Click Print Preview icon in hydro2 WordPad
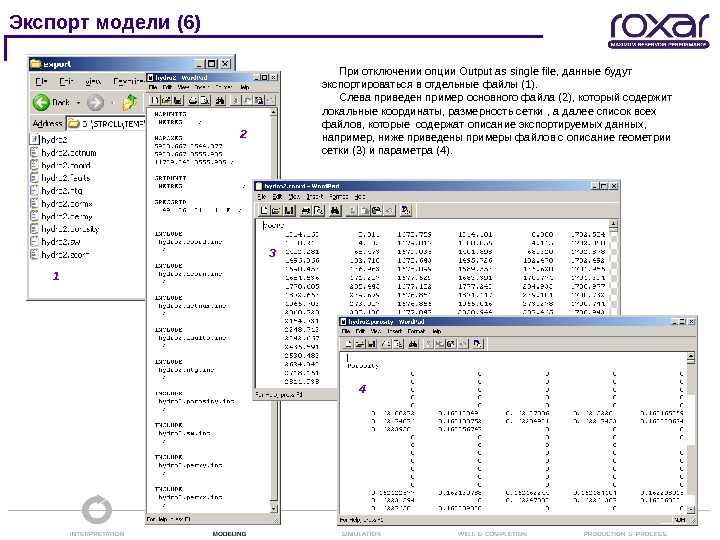Image resolution: width=720 pixels, height=540 pixels. (x=205, y=100)
